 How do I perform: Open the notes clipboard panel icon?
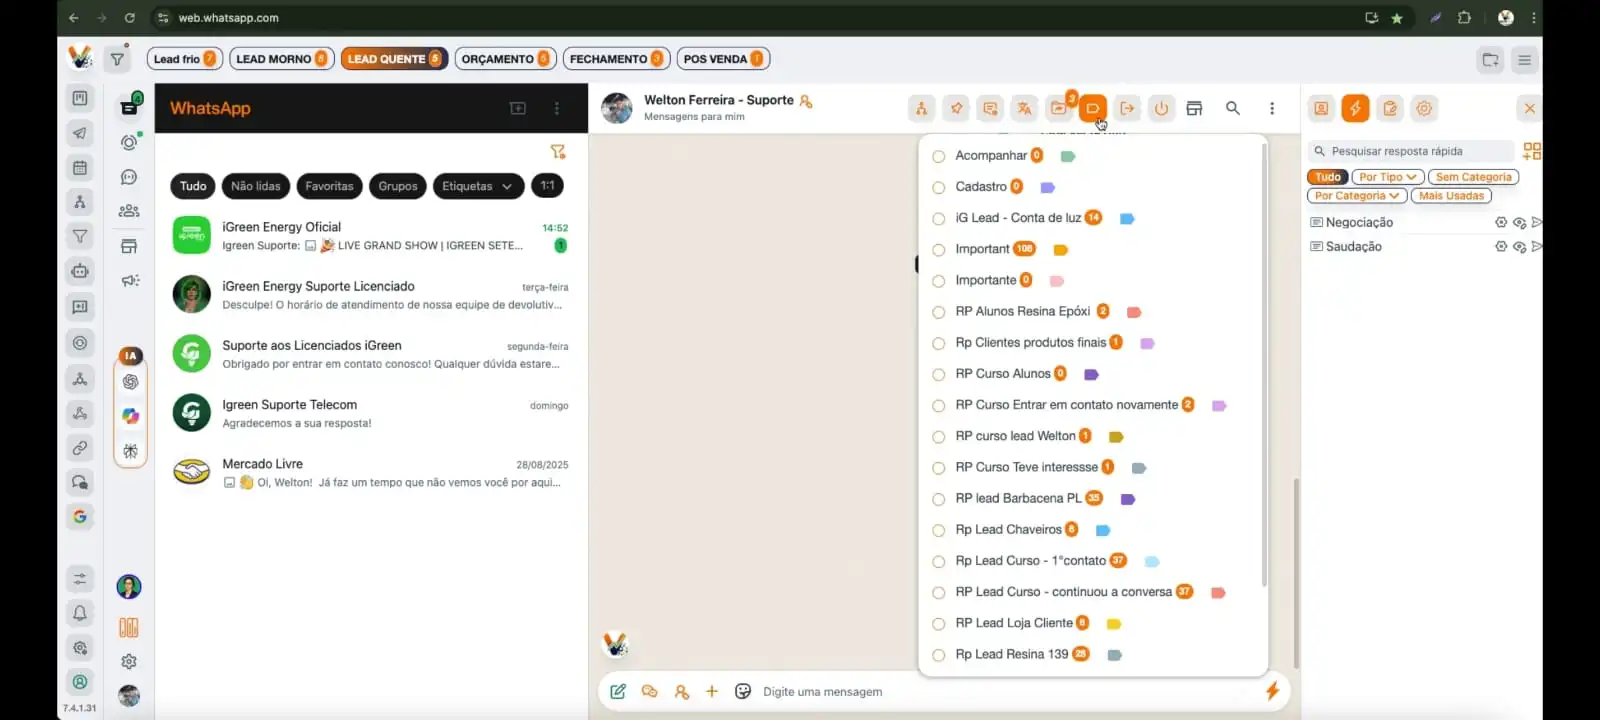pos(1390,108)
